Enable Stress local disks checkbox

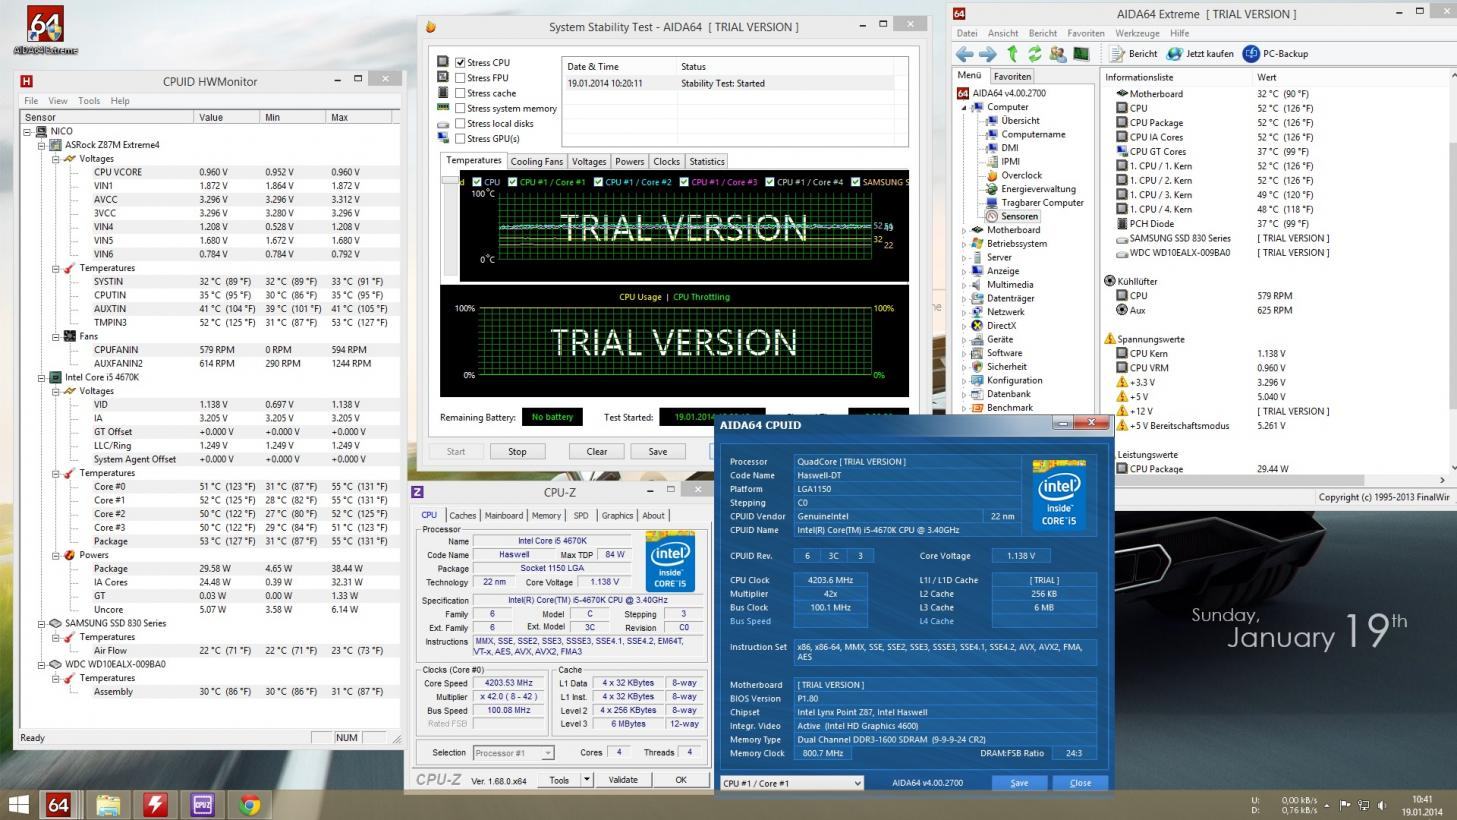pyautogui.click(x=460, y=124)
